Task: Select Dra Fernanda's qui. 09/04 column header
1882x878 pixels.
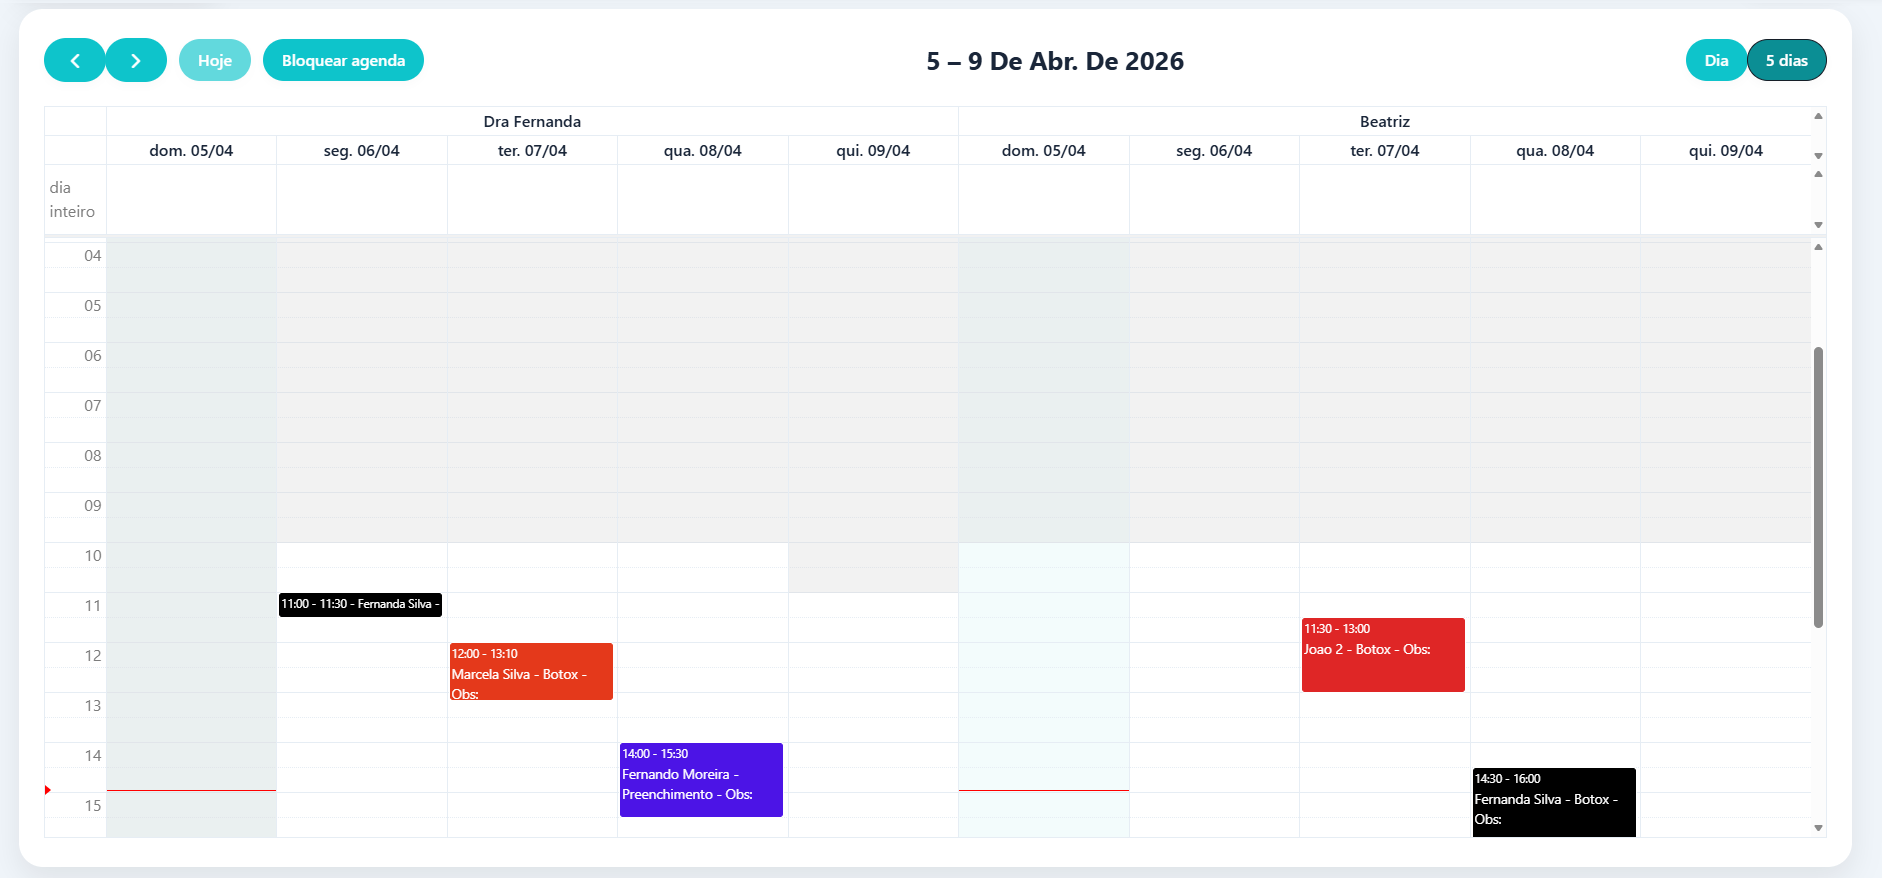Action: click(873, 151)
